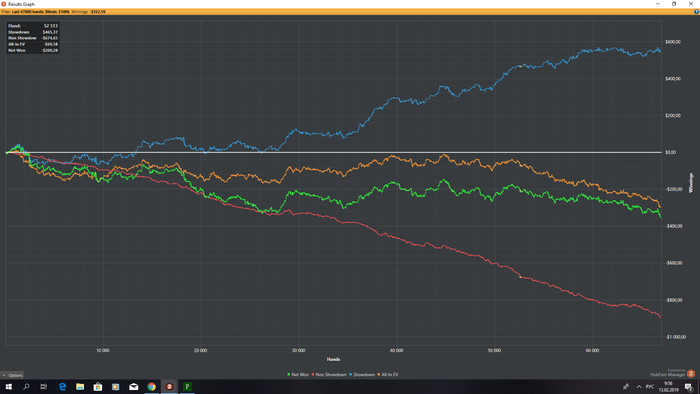The width and height of the screenshot is (700, 394).
Task: Open the People icon in system tray
Action: click(x=626, y=387)
